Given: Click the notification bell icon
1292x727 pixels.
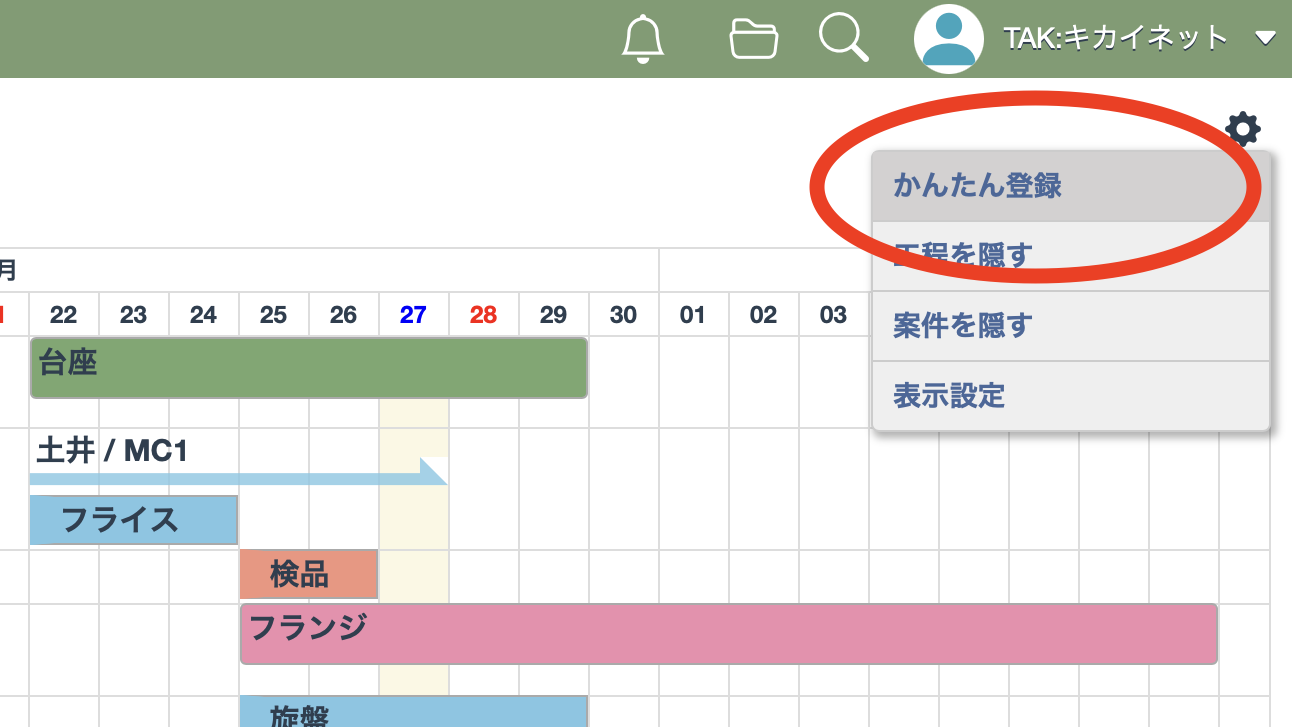Looking at the screenshot, I should point(643,39).
